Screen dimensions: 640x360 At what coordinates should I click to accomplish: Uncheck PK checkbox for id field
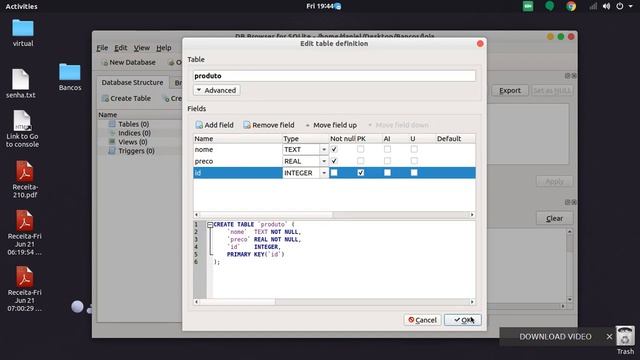coord(360,173)
